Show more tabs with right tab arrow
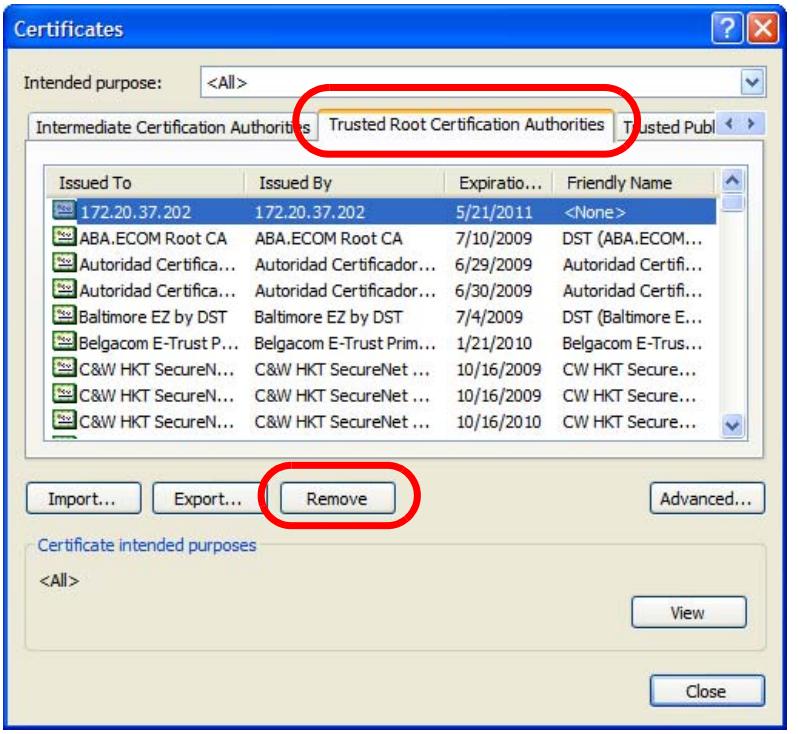The width and height of the screenshot is (798, 734). tap(751, 124)
